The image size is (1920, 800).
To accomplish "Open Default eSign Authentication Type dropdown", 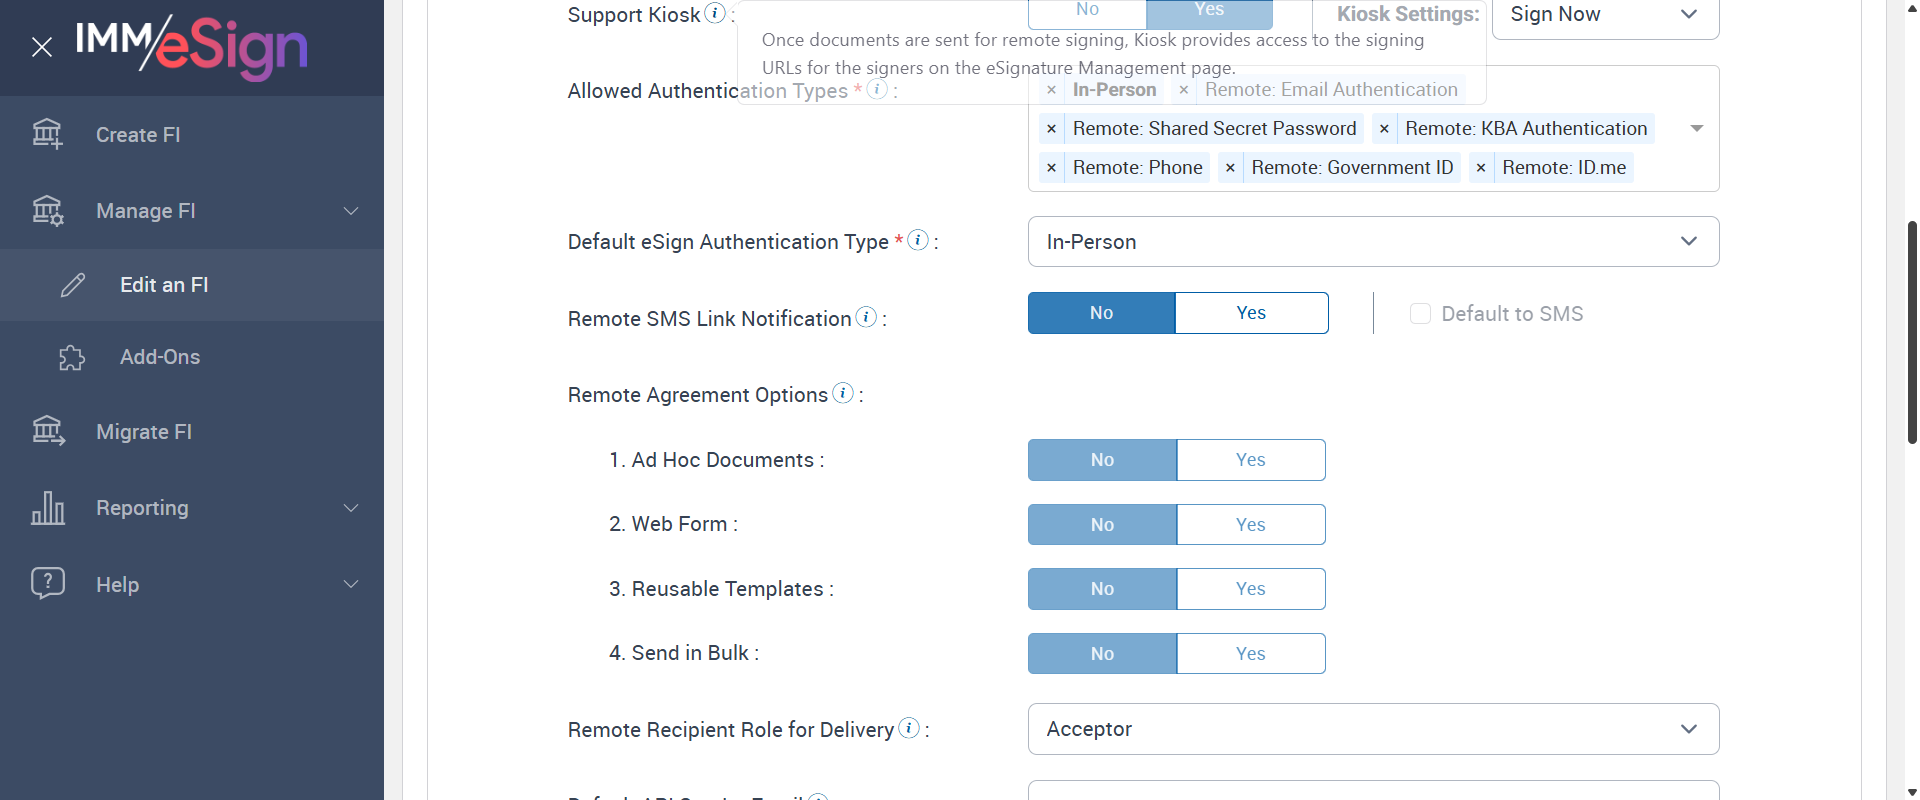I will tap(1373, 242).
